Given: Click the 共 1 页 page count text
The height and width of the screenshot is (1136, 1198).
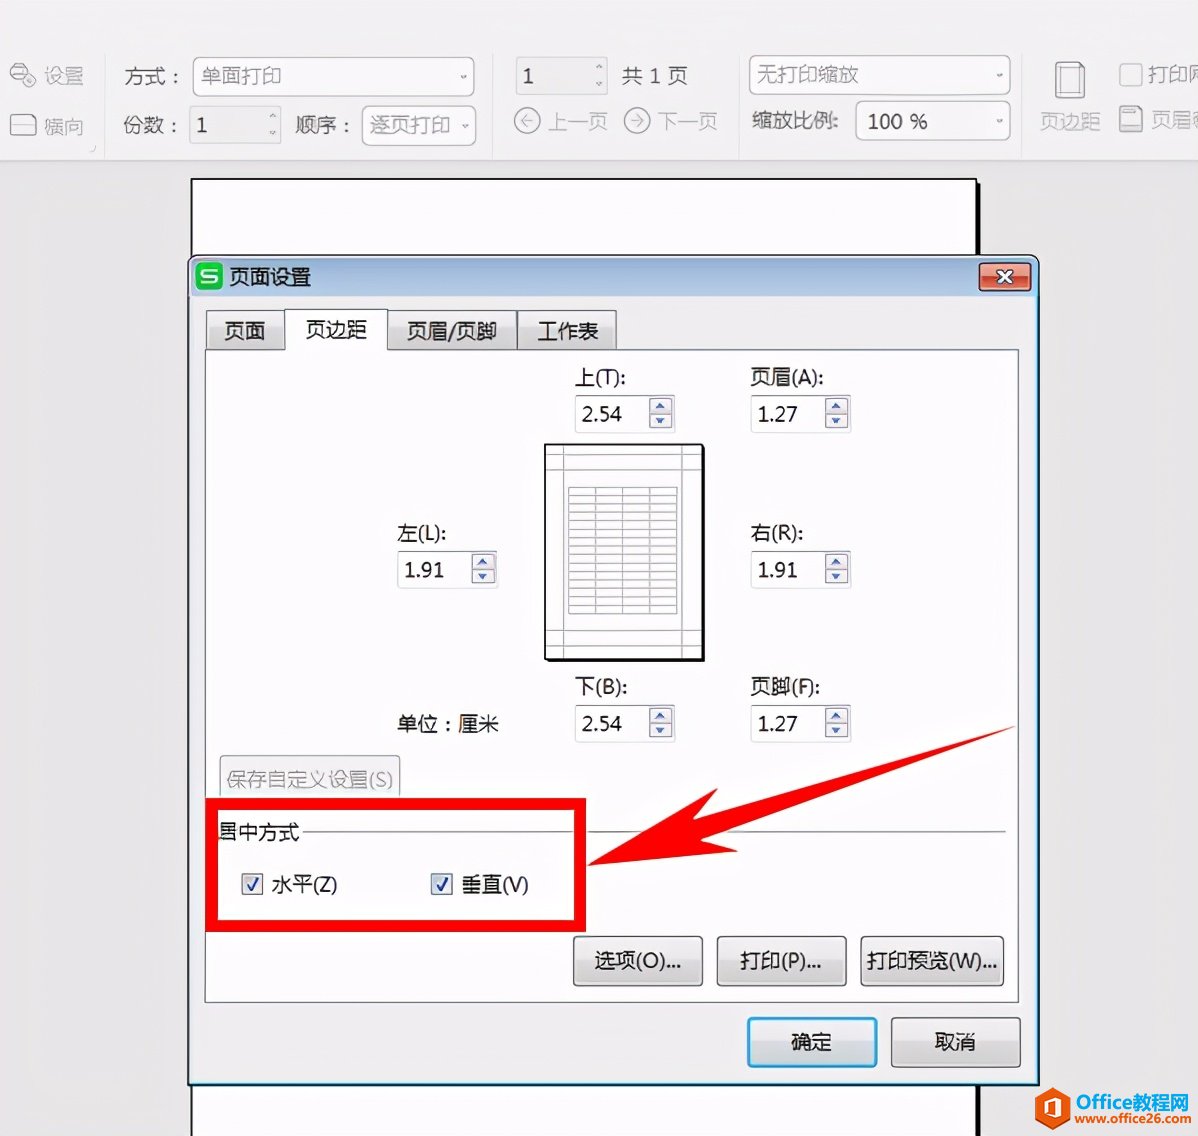Looking at the screenshot, I should [655, 76].
